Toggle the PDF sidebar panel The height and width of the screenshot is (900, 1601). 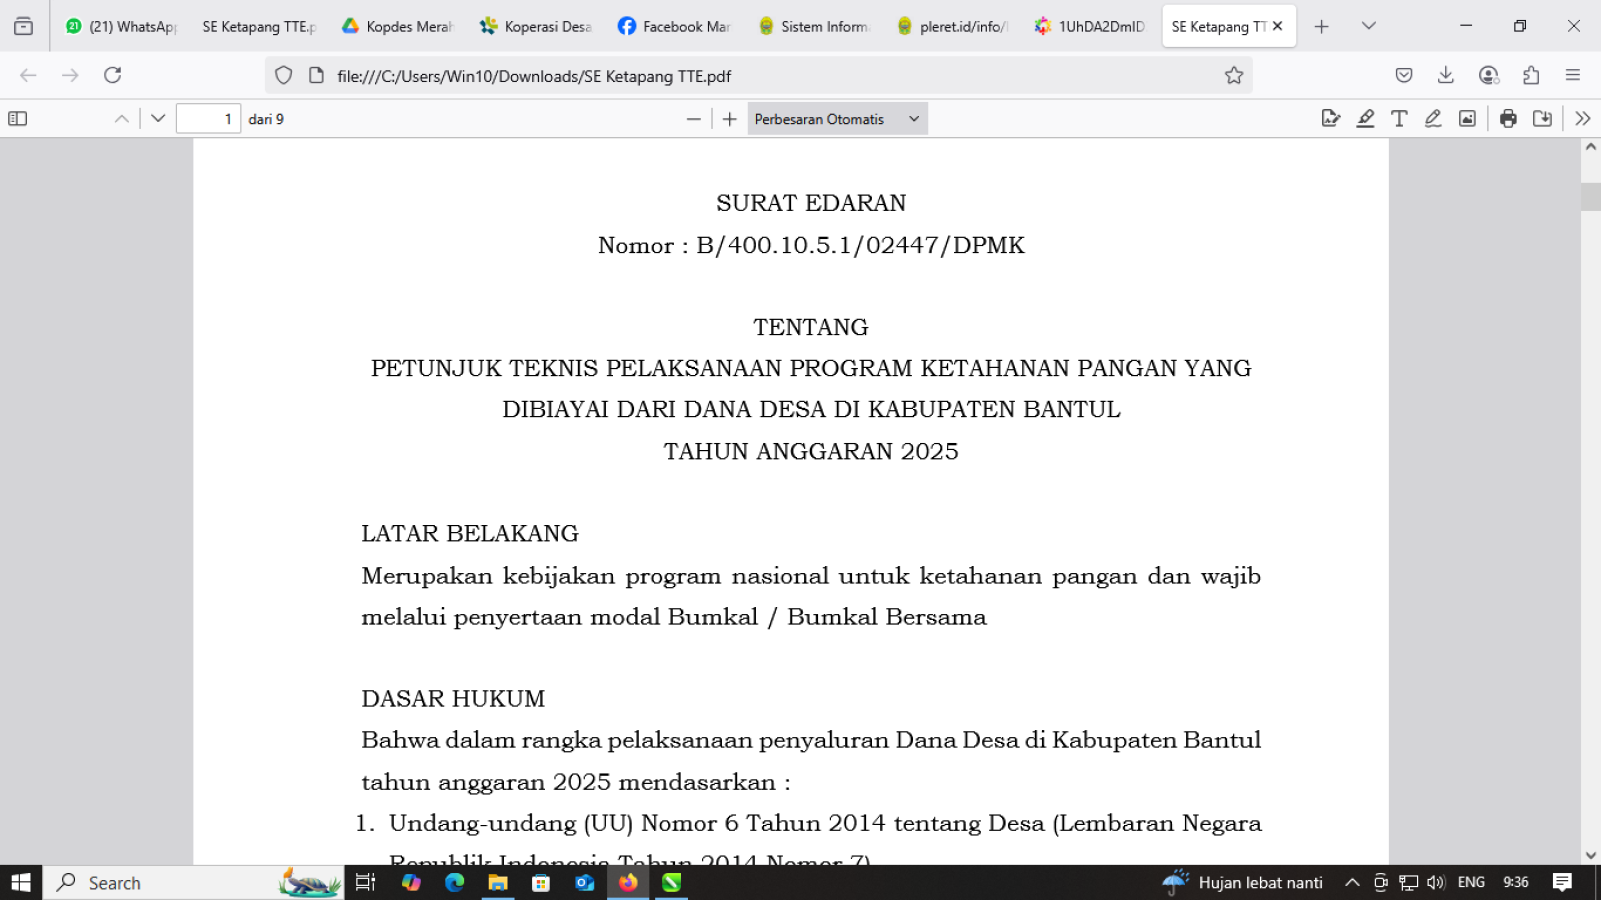[x=18, y=119]
